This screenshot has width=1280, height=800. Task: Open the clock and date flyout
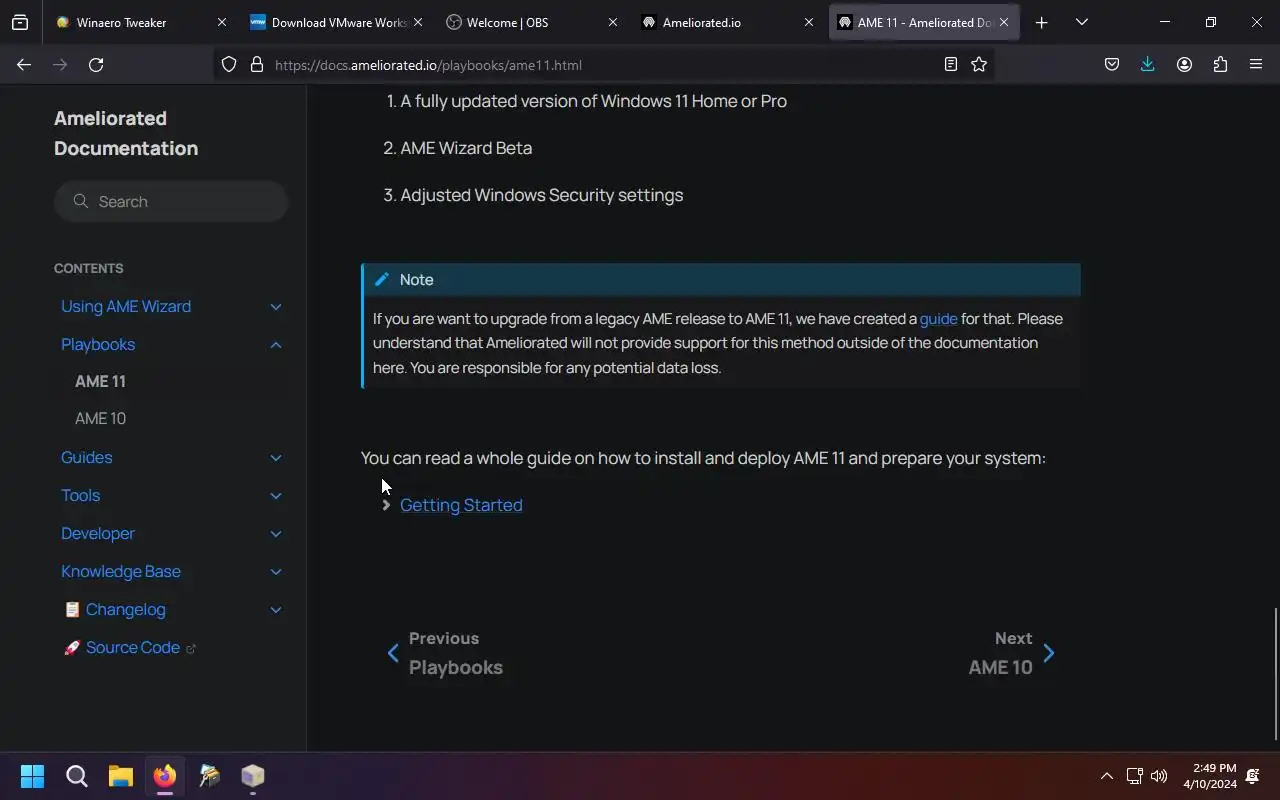coord(1209,776)
